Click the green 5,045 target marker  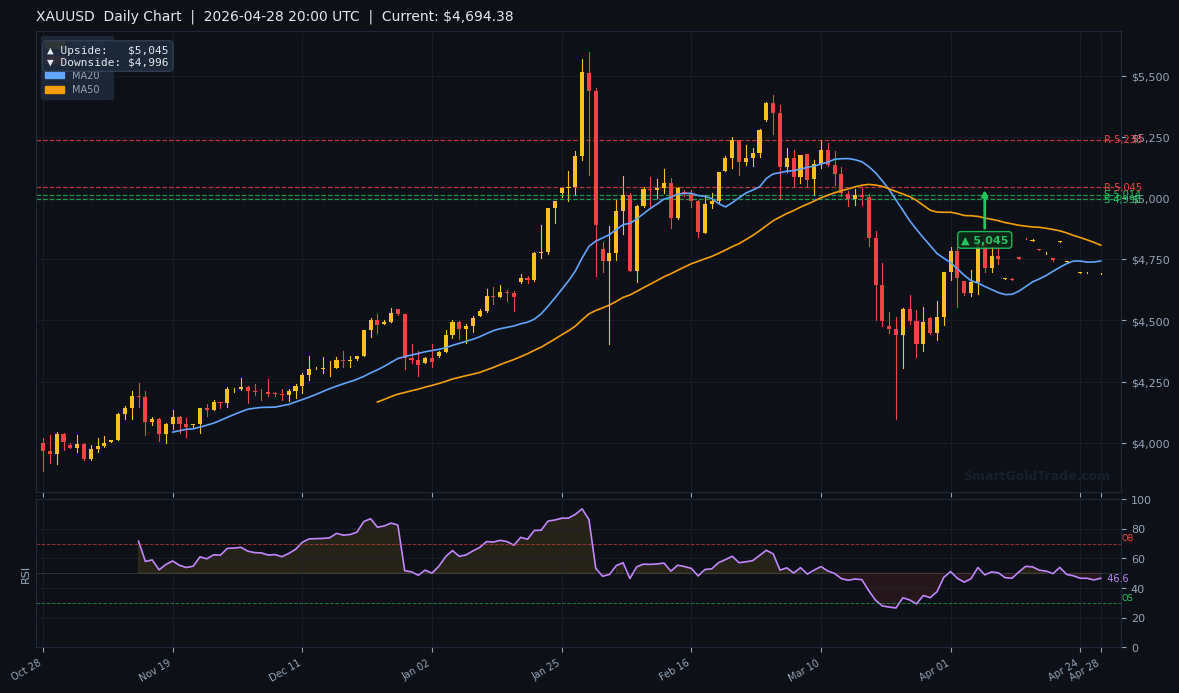pos(983,240)
